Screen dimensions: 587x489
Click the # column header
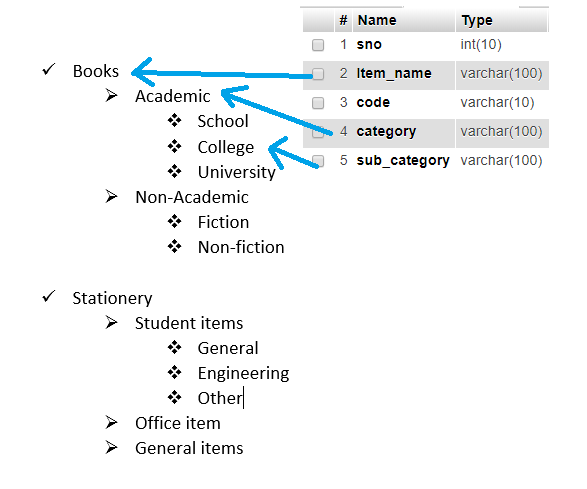click(x=343, y=20)
